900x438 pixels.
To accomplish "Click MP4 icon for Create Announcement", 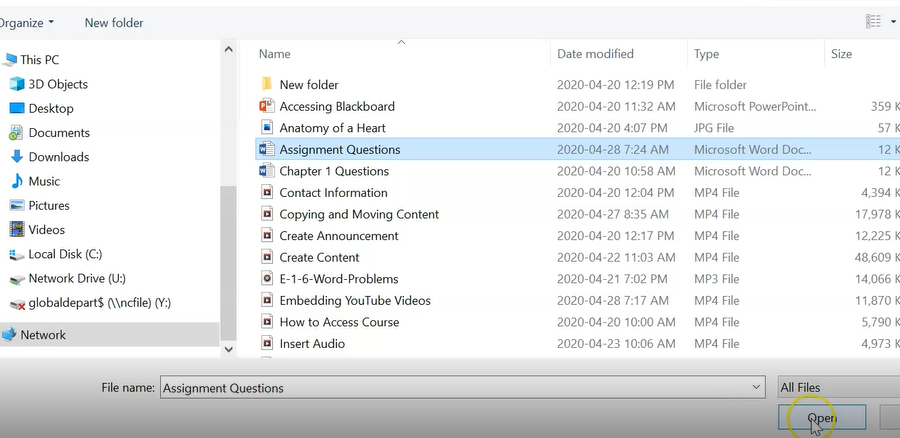I will tap(266, 235).
